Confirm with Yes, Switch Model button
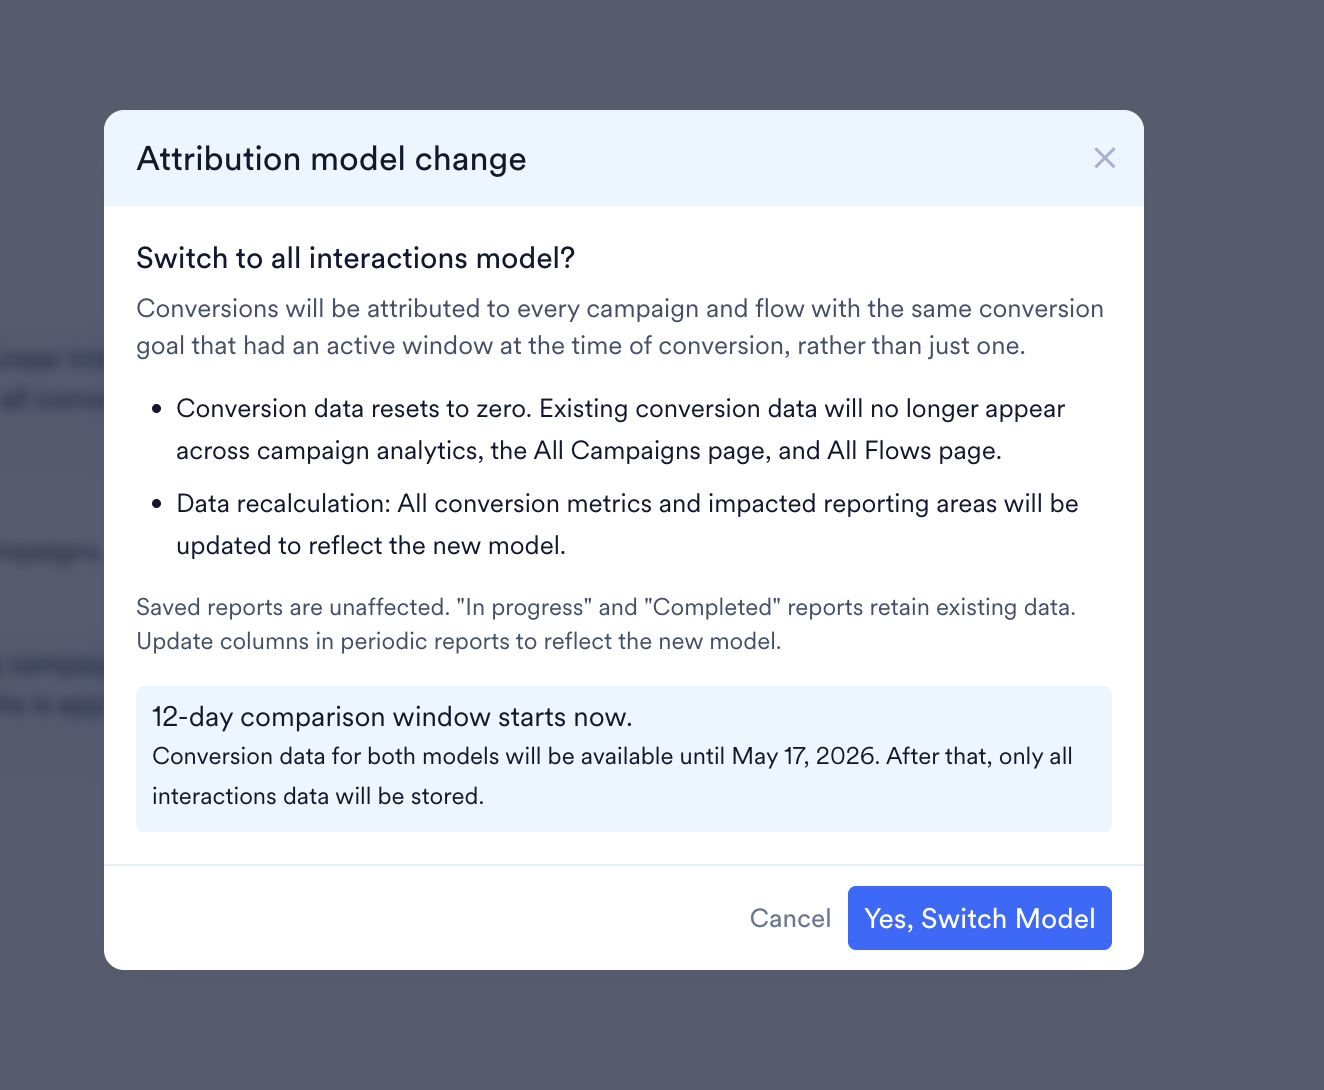Image resolution: width=1324 pixels, height=1090 pixels. coord(979,918)
